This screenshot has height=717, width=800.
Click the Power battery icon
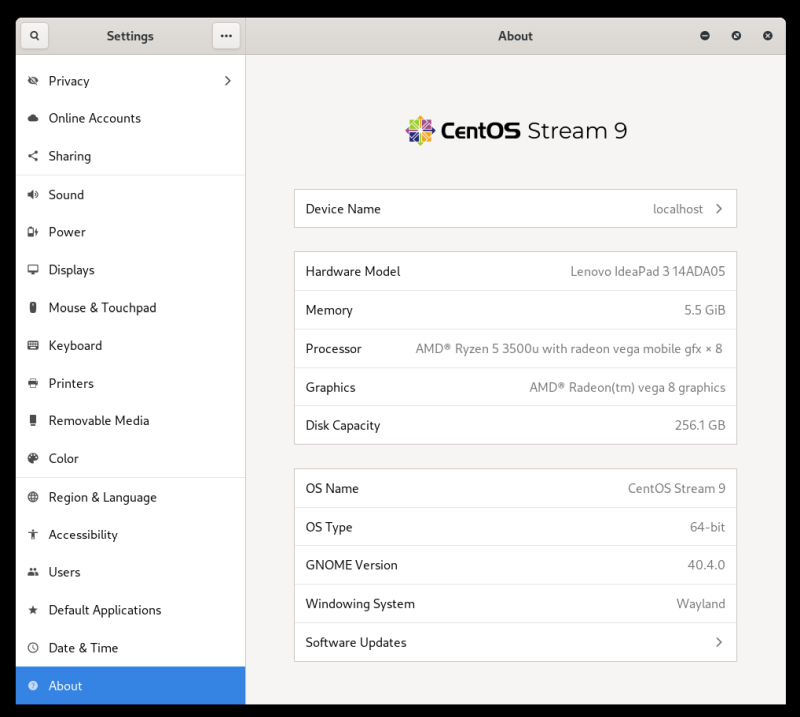pos(33,232)
